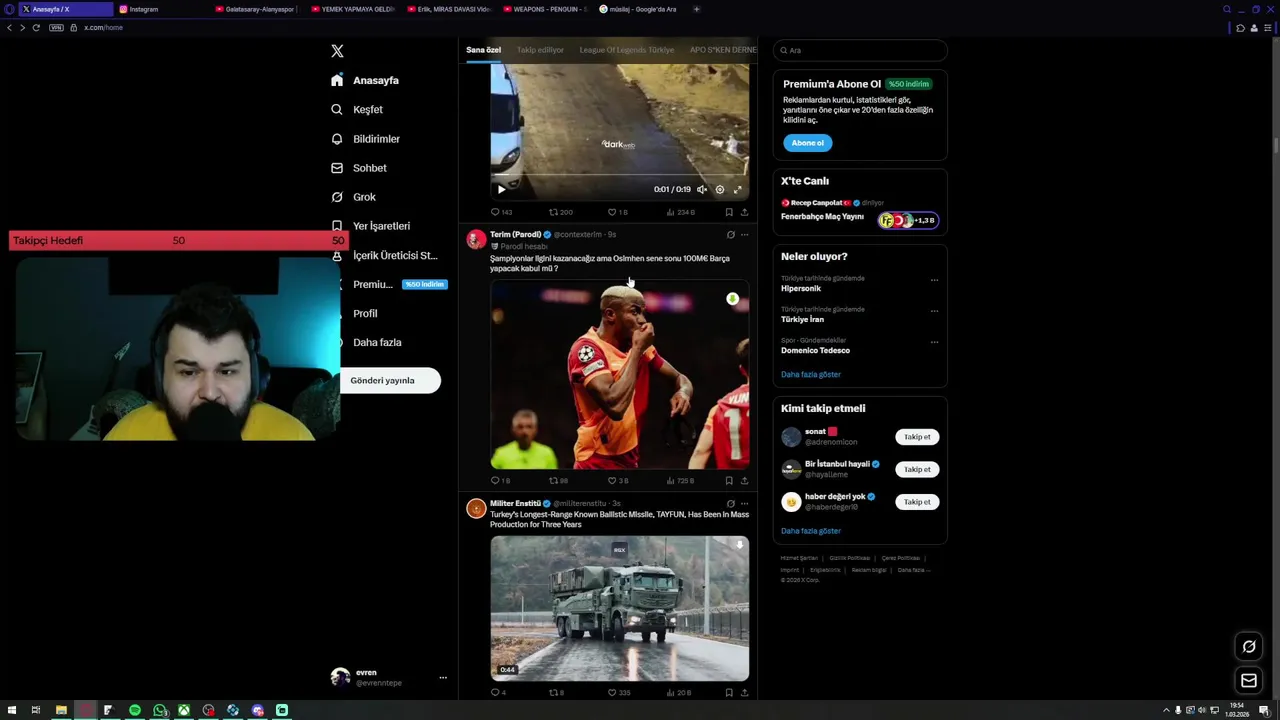Switch to müslej Google'da Ara tab
Image resolution: width=1280 pixels, height=720 pixels.
[640, 9]
